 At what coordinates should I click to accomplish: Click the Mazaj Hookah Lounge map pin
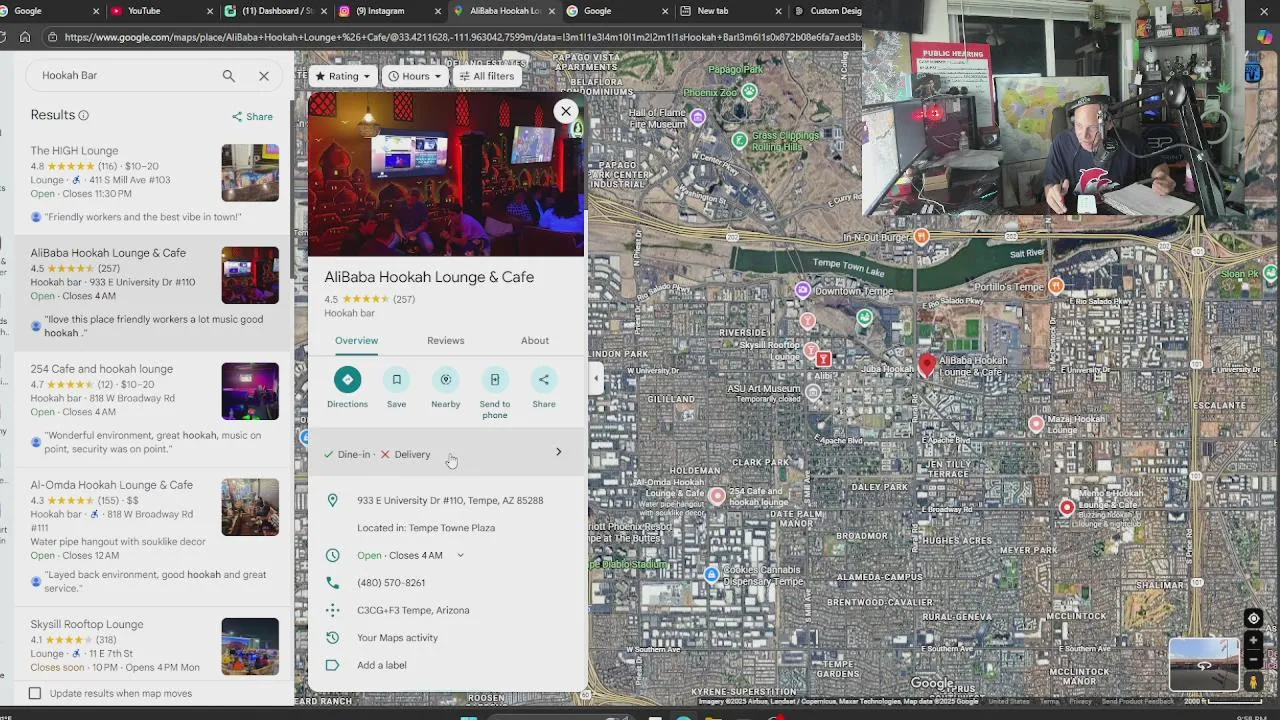coord(1036,424)
